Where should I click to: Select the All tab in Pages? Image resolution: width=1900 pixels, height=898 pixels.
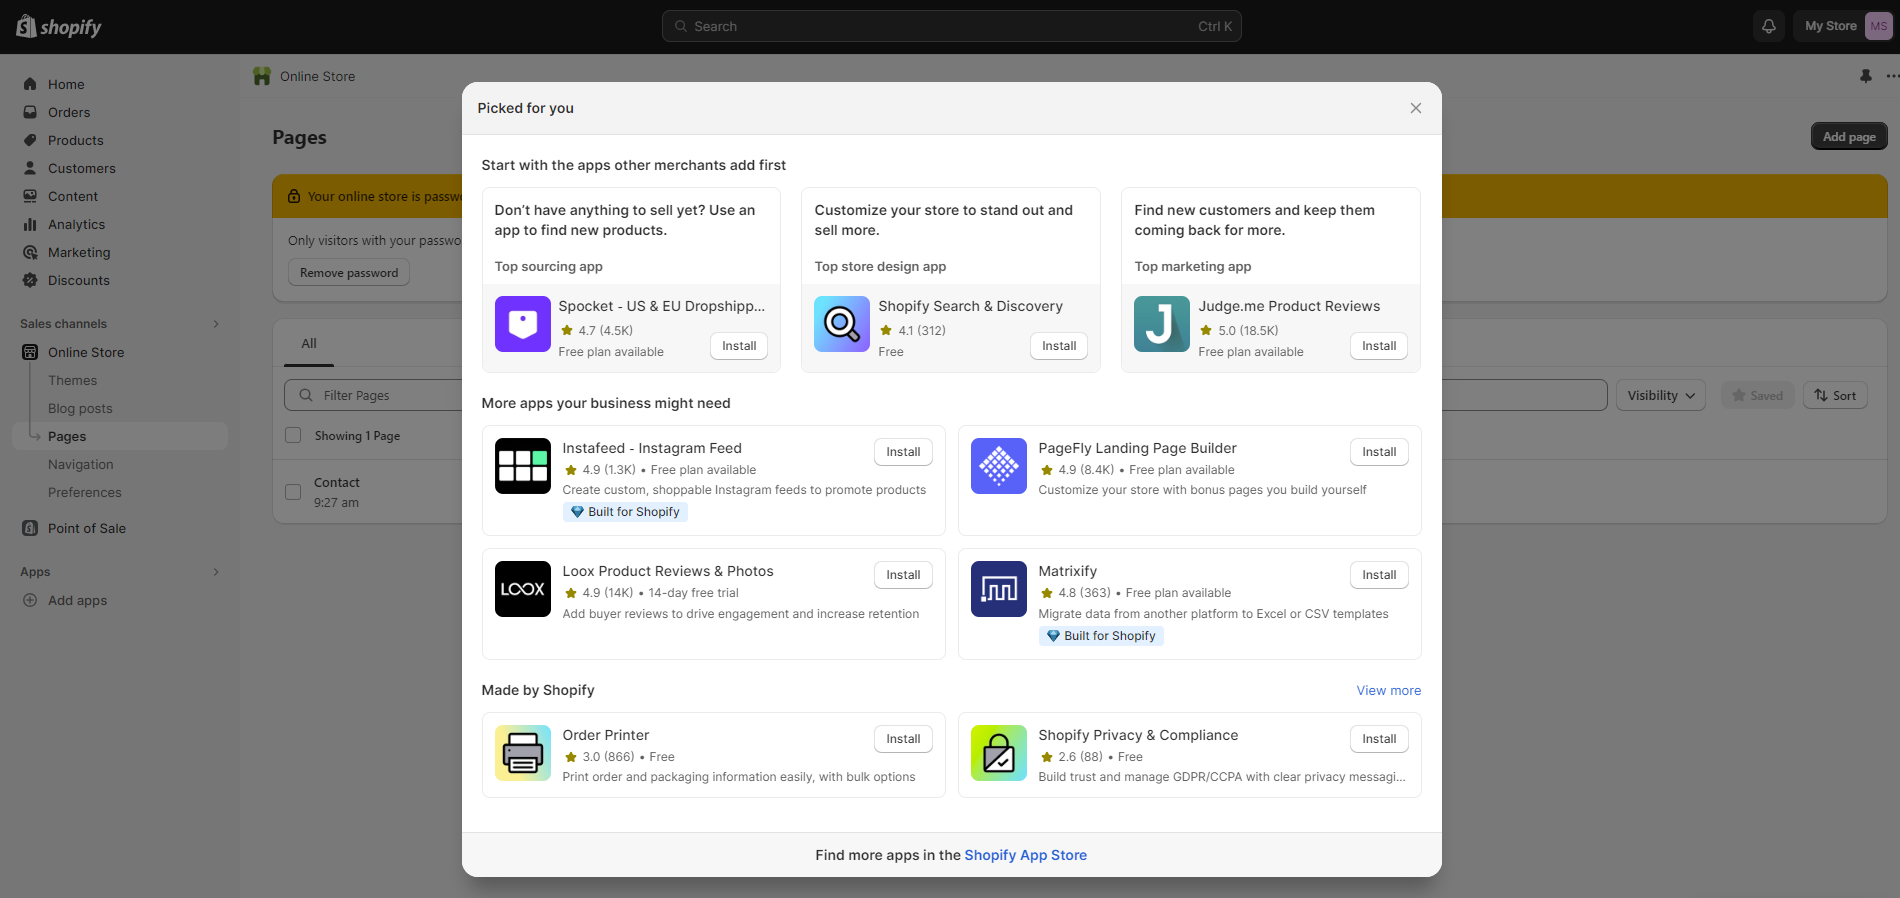(x=309, y=343)
